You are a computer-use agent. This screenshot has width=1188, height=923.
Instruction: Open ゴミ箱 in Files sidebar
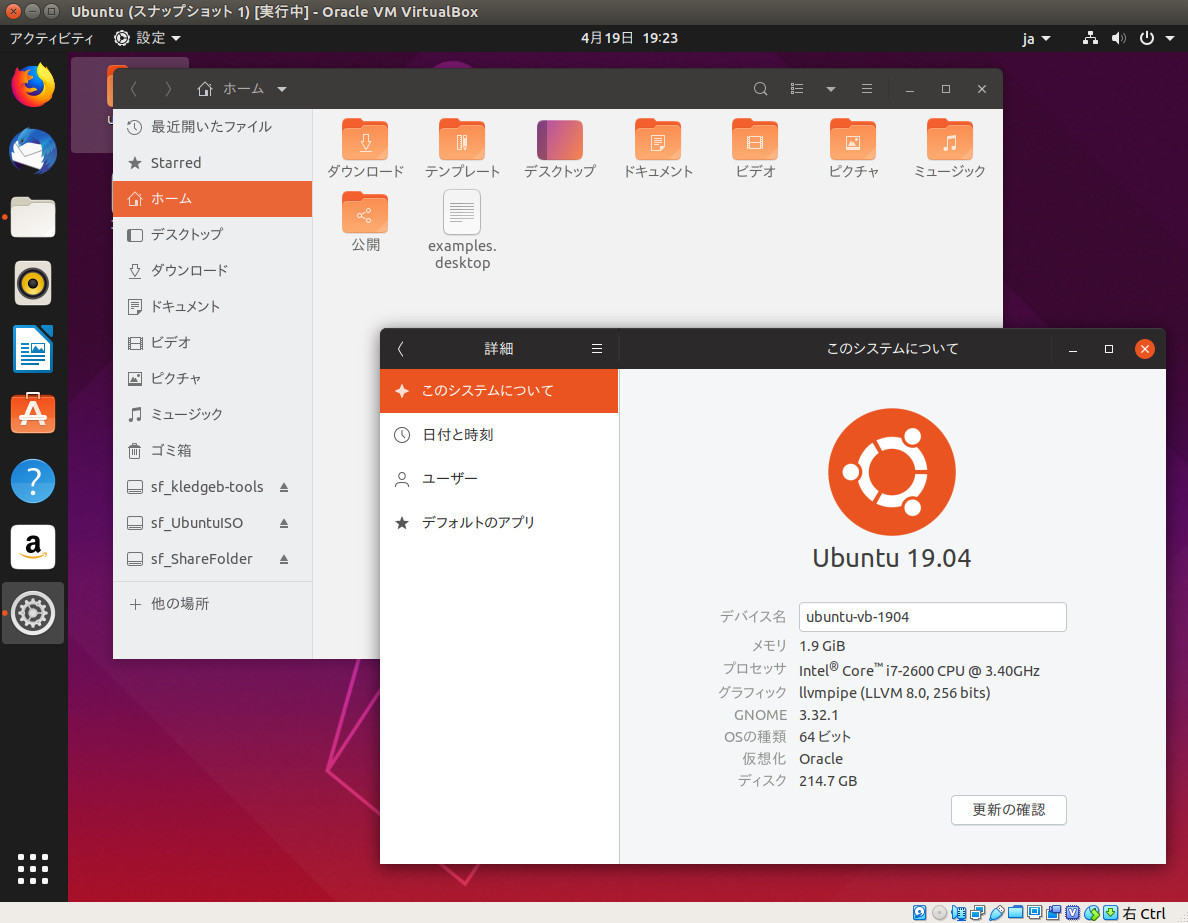point(212,450)
